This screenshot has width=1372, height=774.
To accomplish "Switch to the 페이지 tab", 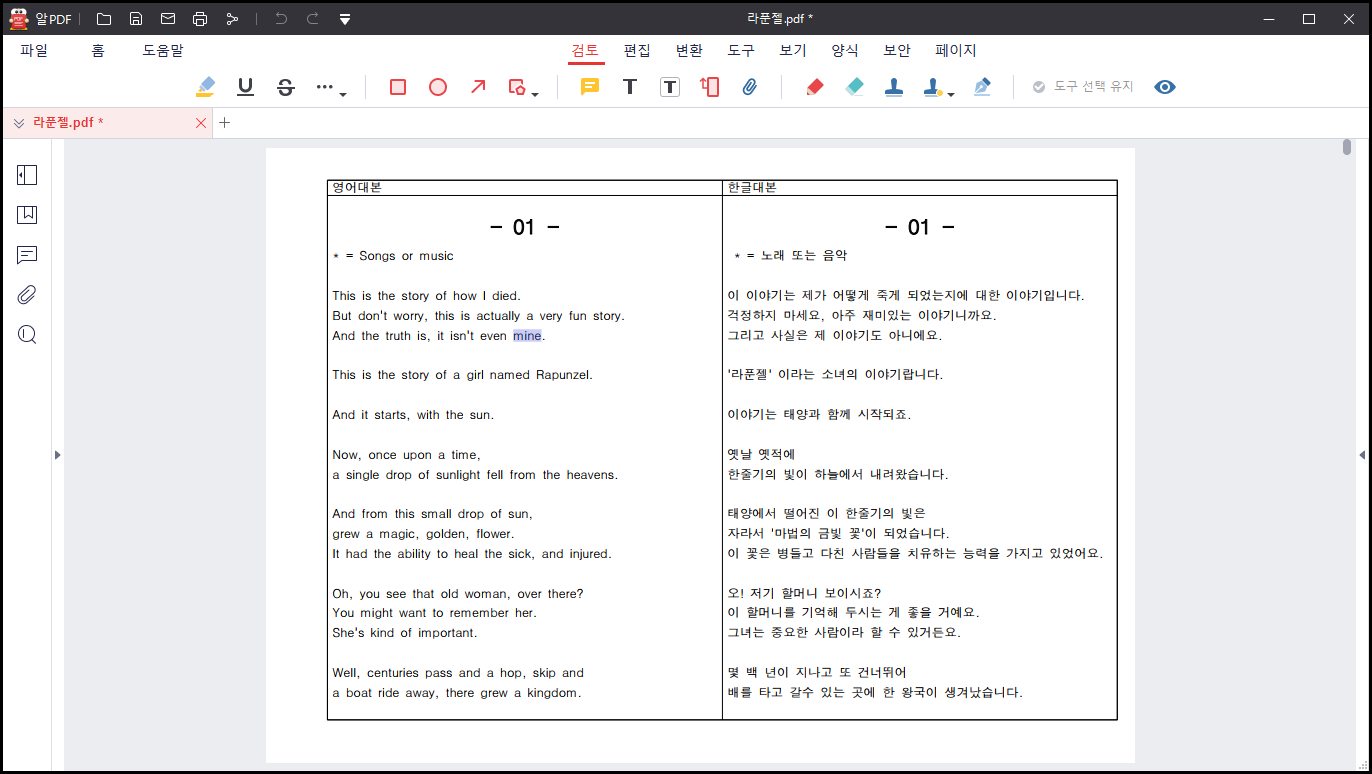I will [x=956, y=50].
